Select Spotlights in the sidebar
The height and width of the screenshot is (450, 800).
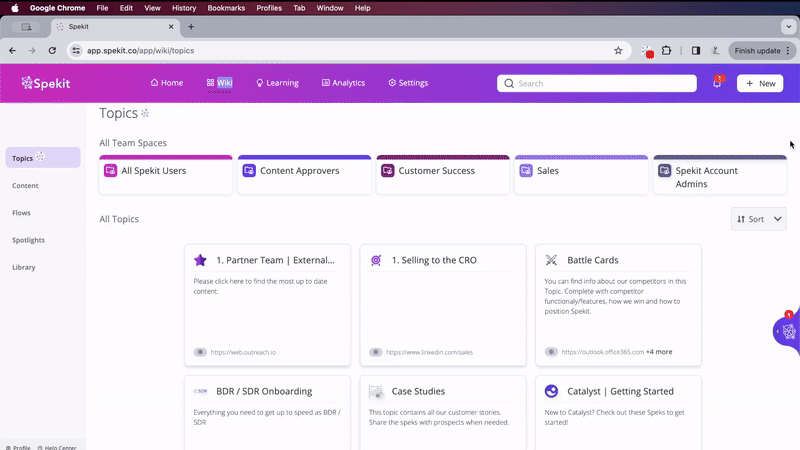[29, 240]
